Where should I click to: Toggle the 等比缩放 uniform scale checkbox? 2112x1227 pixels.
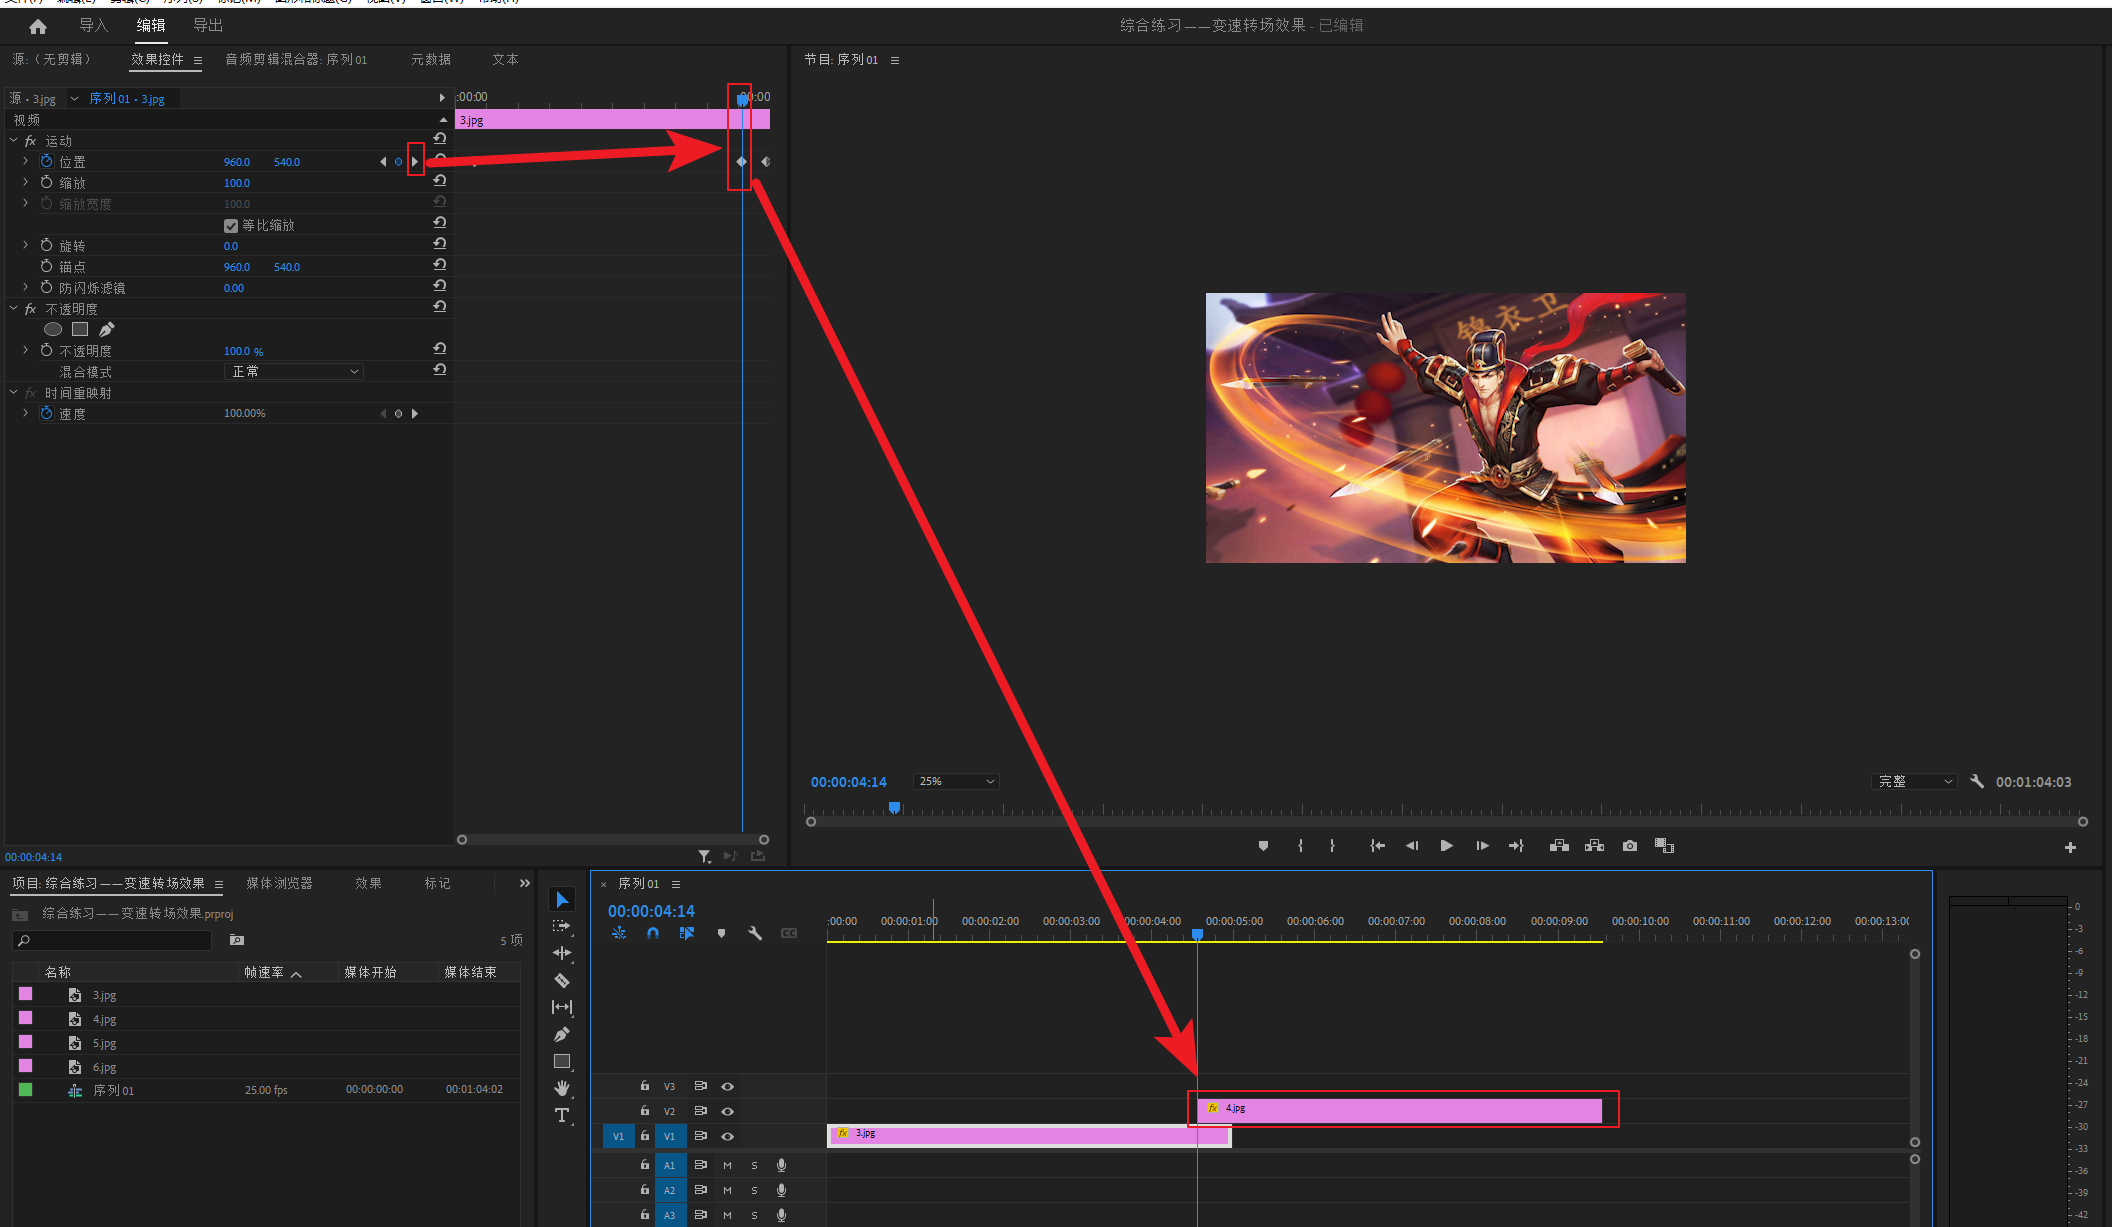point(231,226)
